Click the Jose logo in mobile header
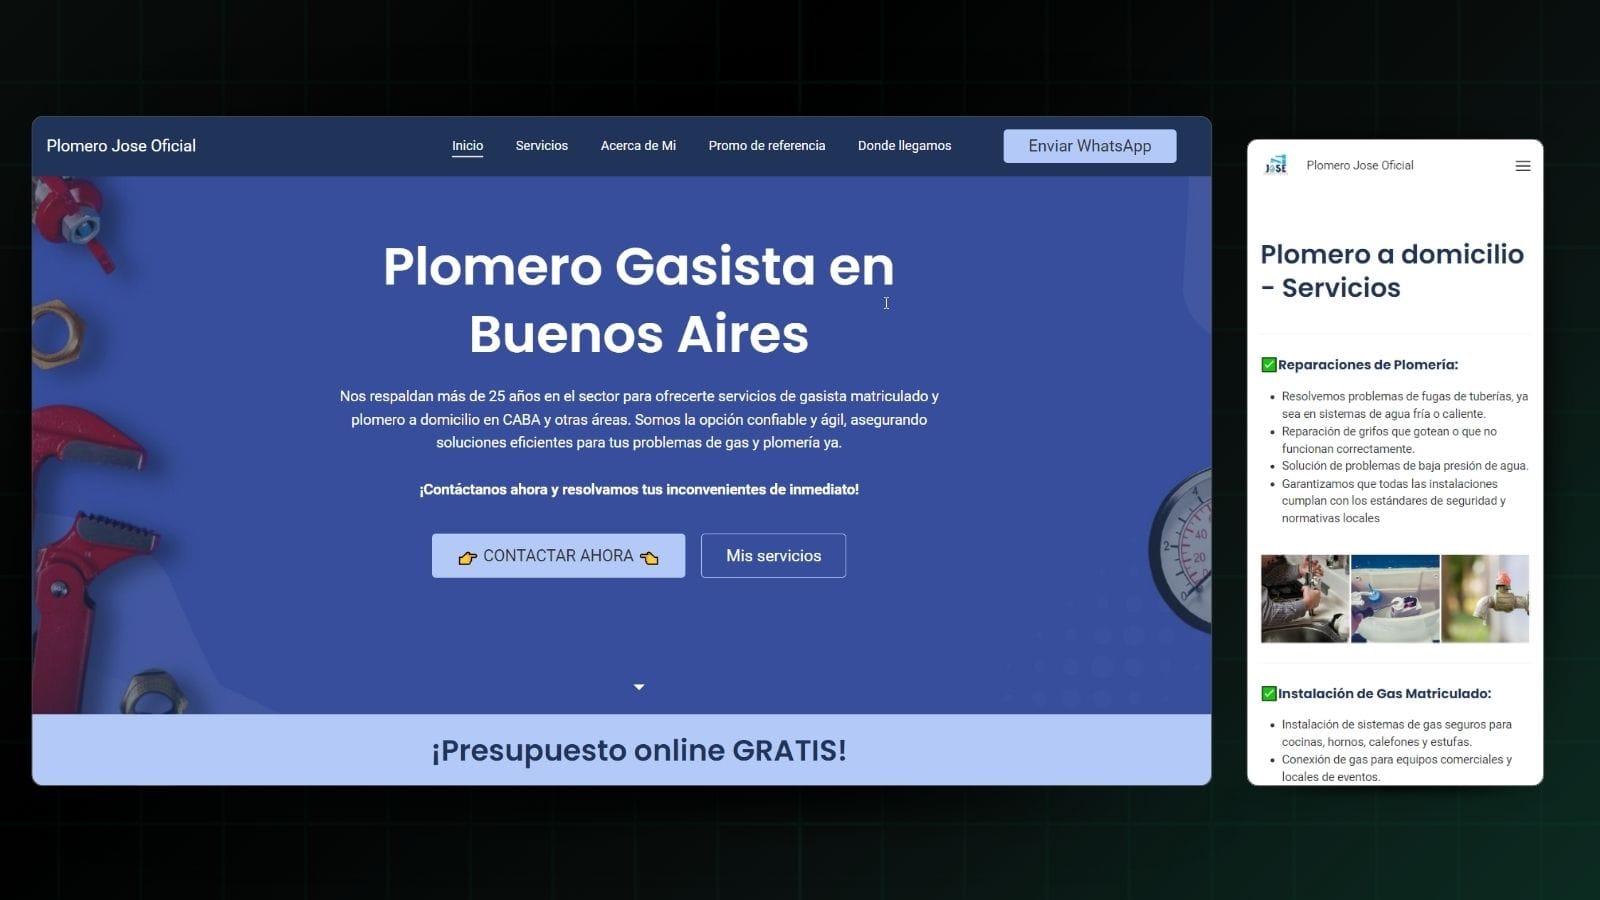Image resolution: width=1600 pixels, height=900 pixels. pyautogui.click(x=1276, y=165)
